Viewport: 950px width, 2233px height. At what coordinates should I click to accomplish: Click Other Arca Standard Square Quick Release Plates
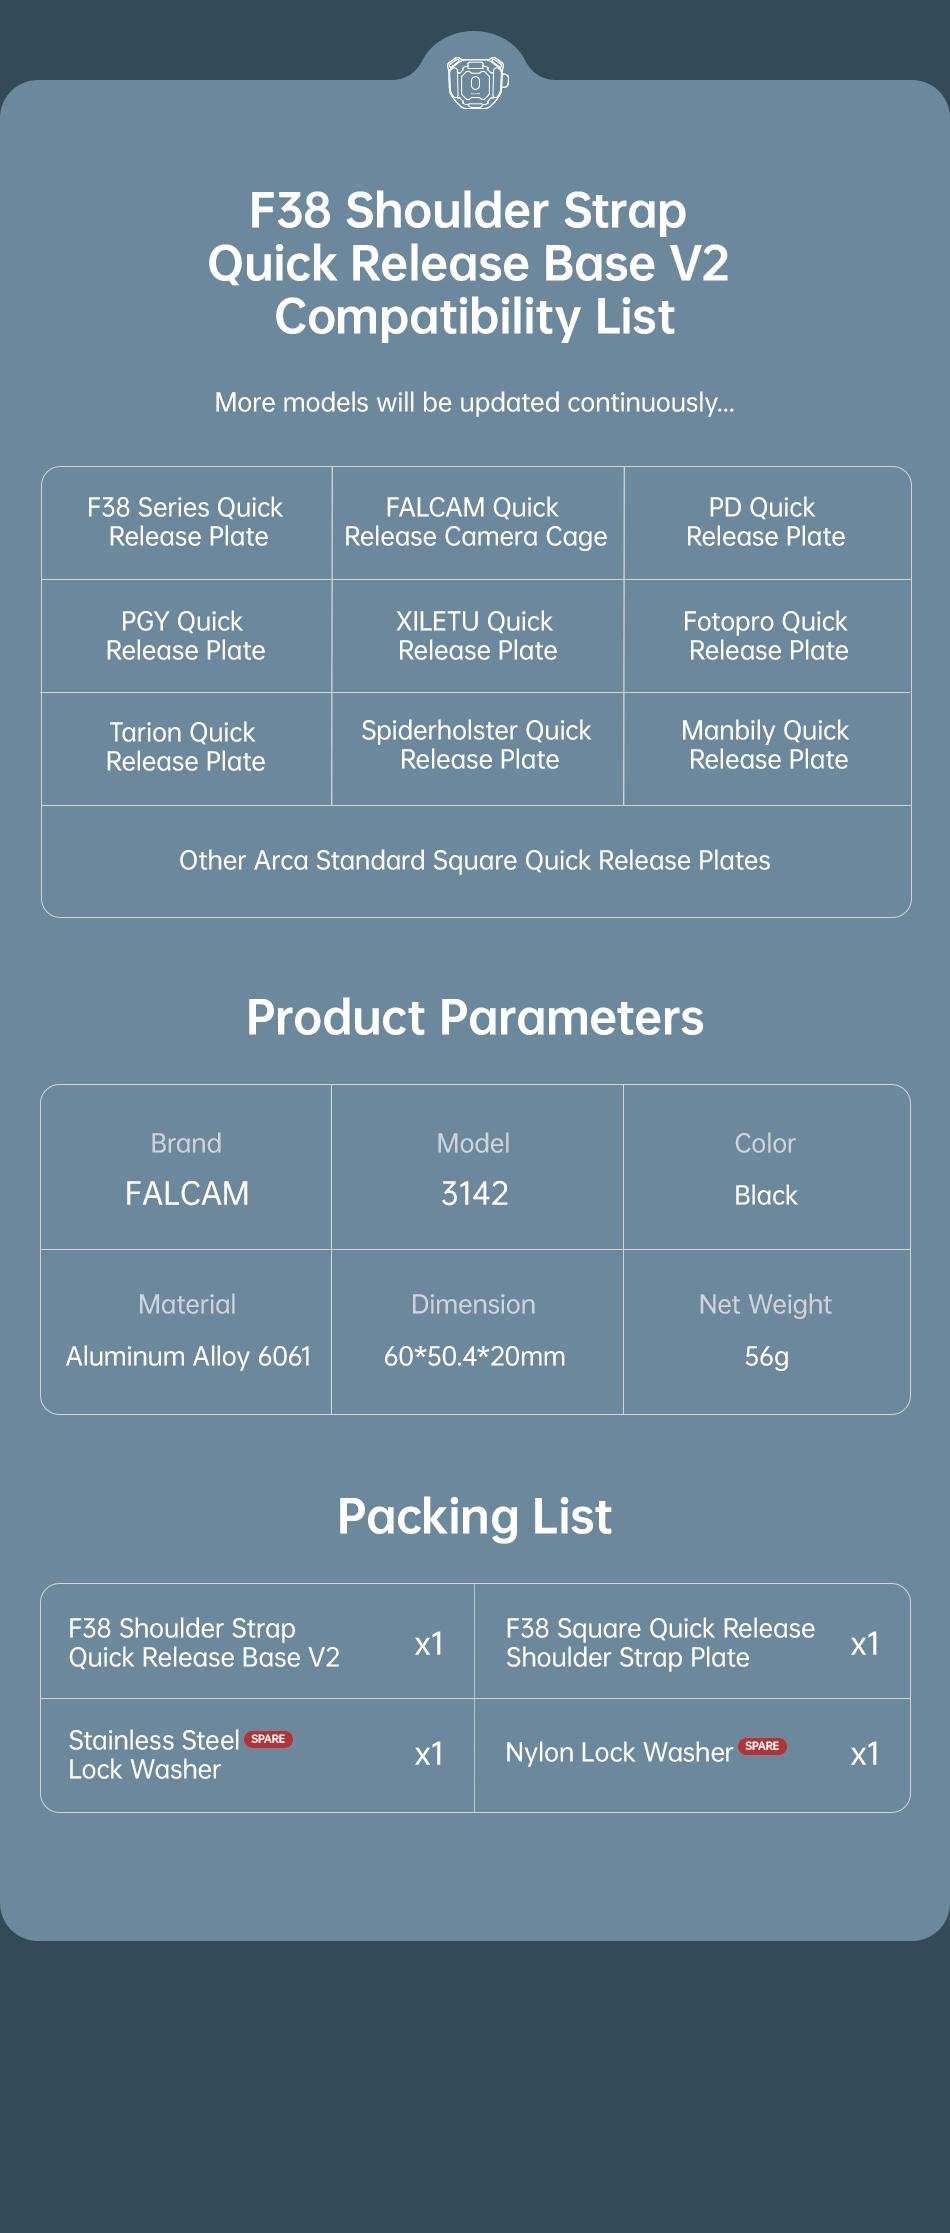[475, 861]
